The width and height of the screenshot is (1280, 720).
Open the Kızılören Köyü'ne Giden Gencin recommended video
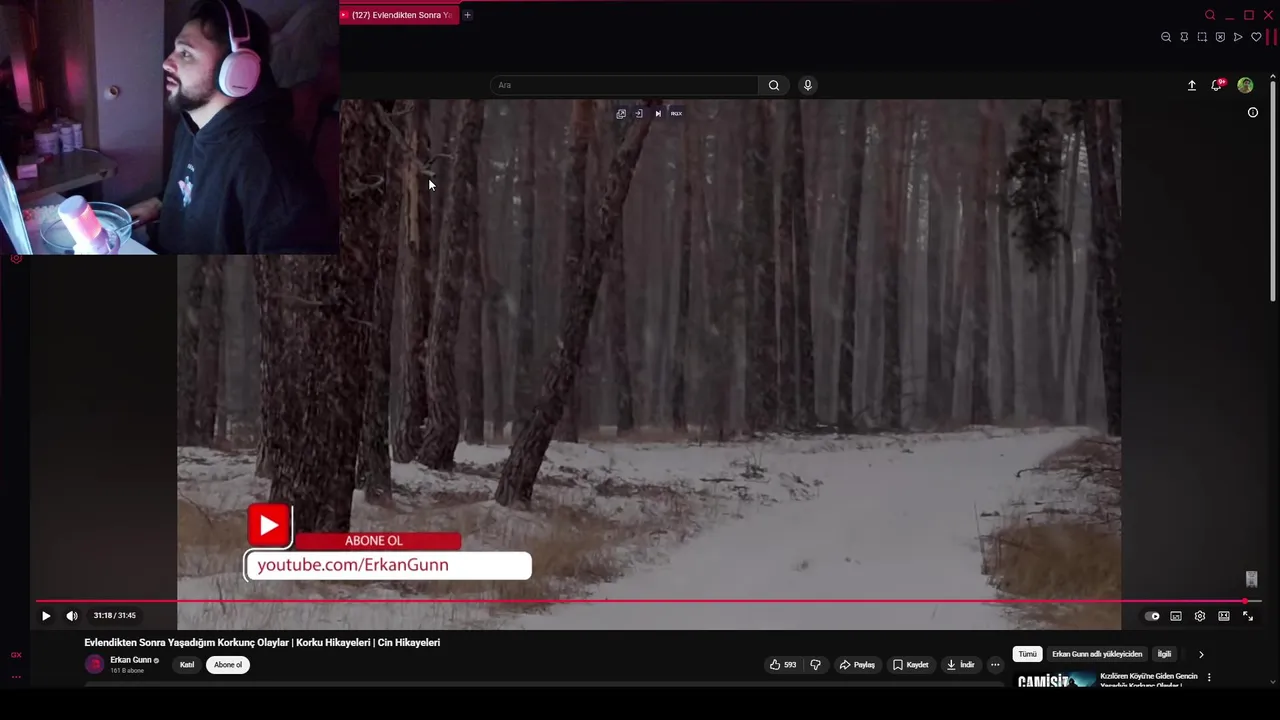pyautogui.click(x=1148, y=679)
